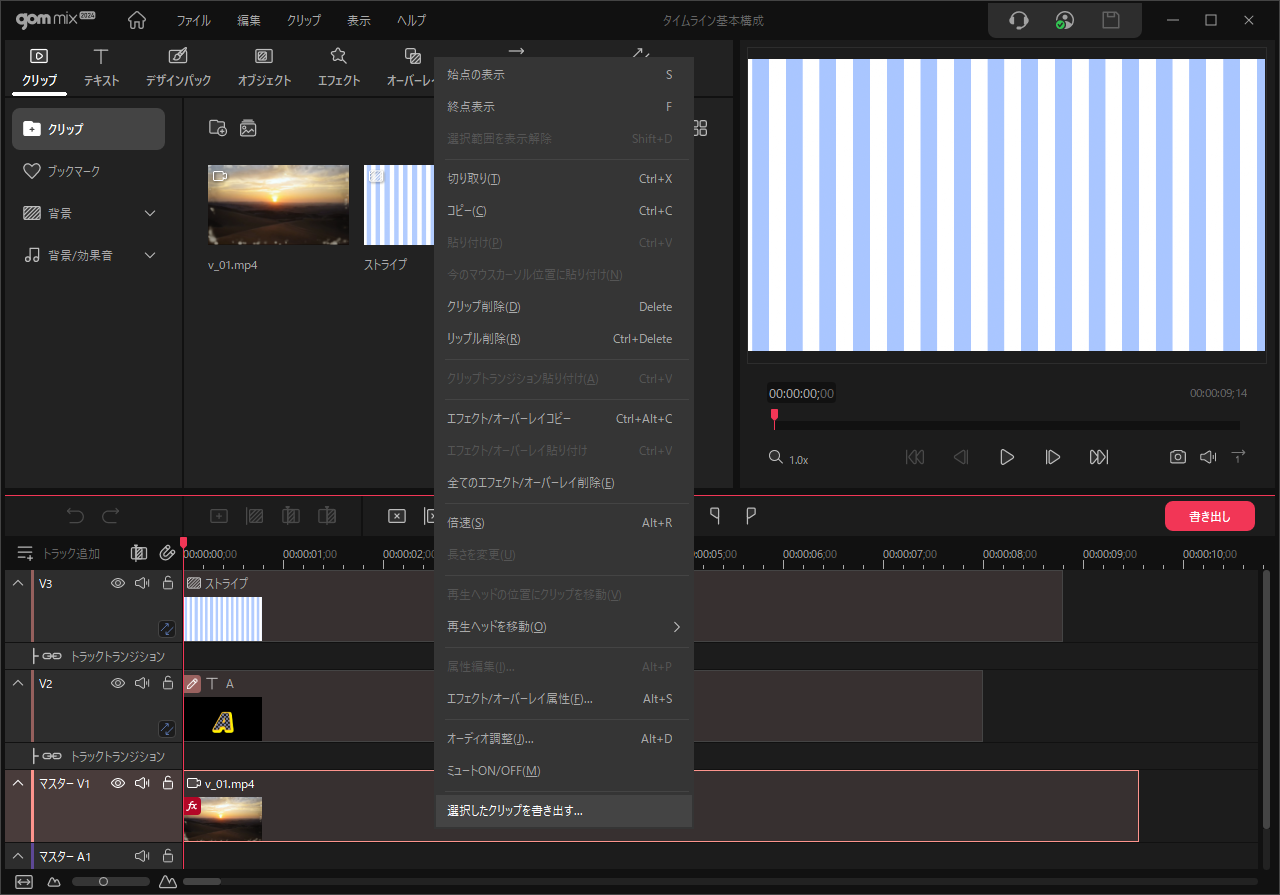Click the snapshot camera icon under preview
Screen dimensions: 1280x895
tap(1178, 457)
